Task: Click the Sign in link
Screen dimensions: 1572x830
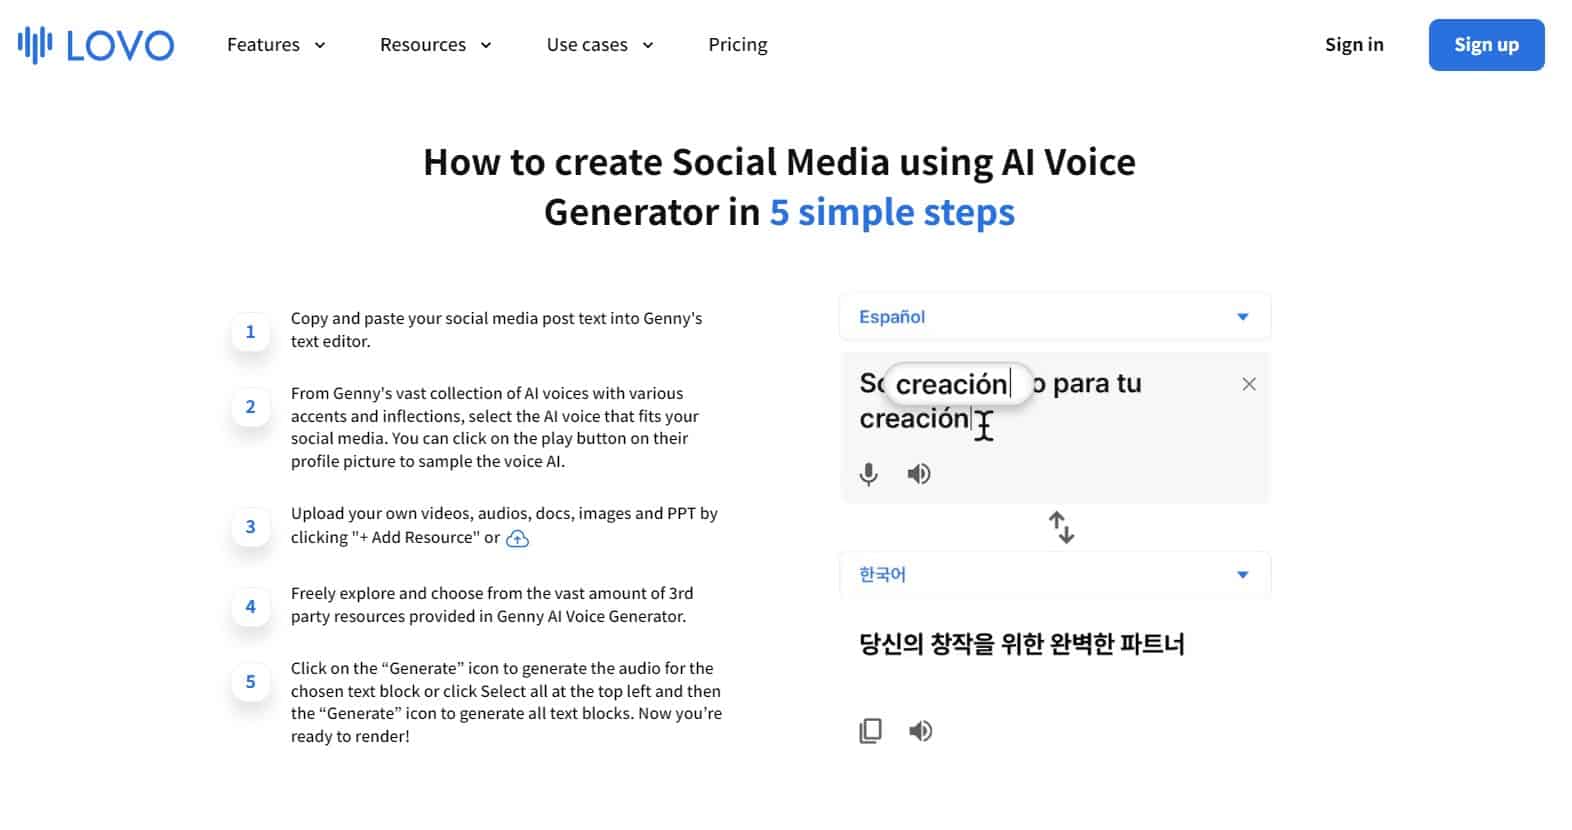Action: pyautogui.click(x=1354, y=45)
